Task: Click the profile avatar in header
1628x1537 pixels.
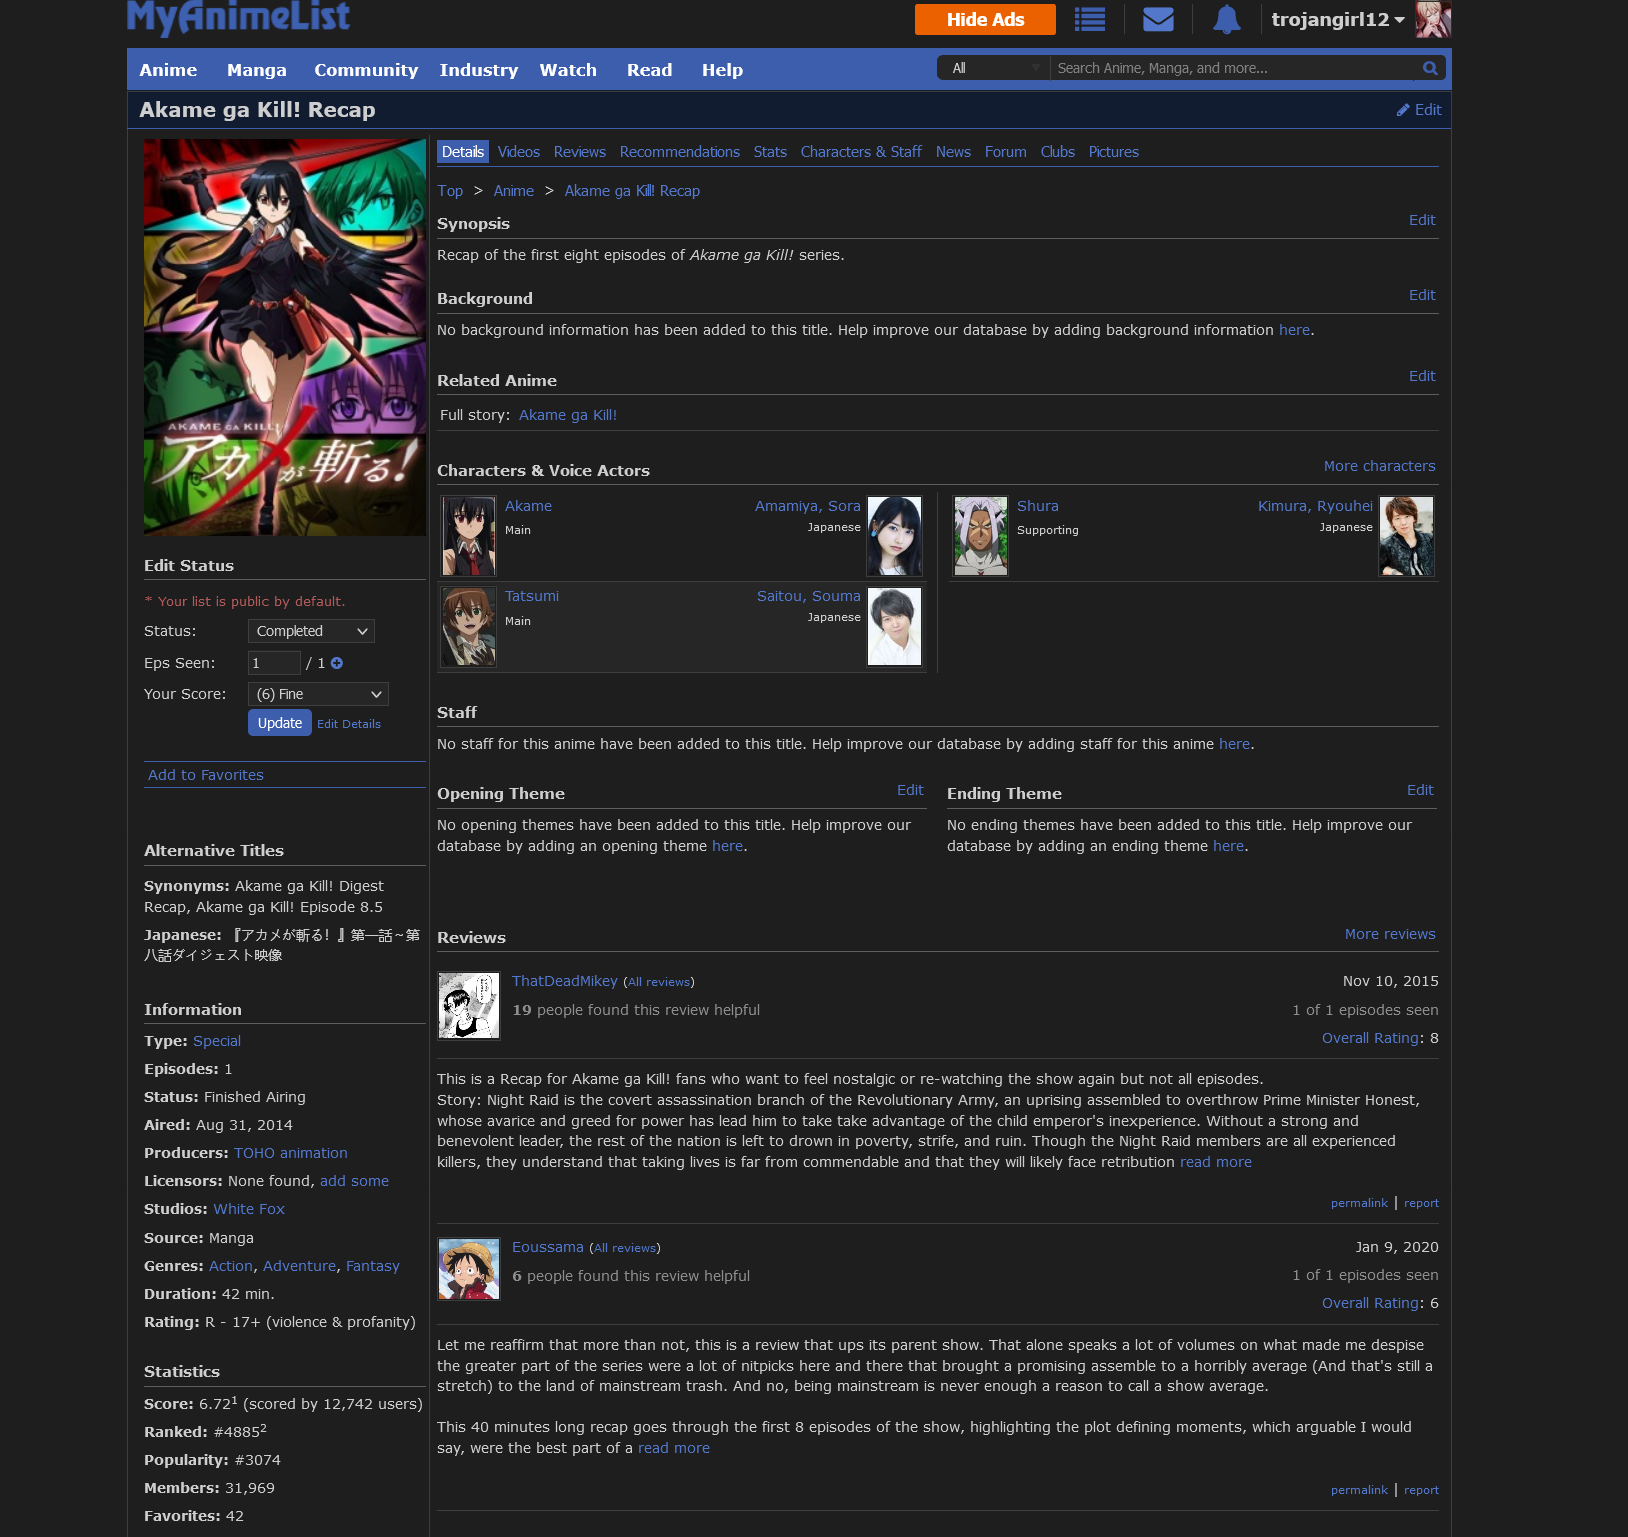Action: 1433,19
